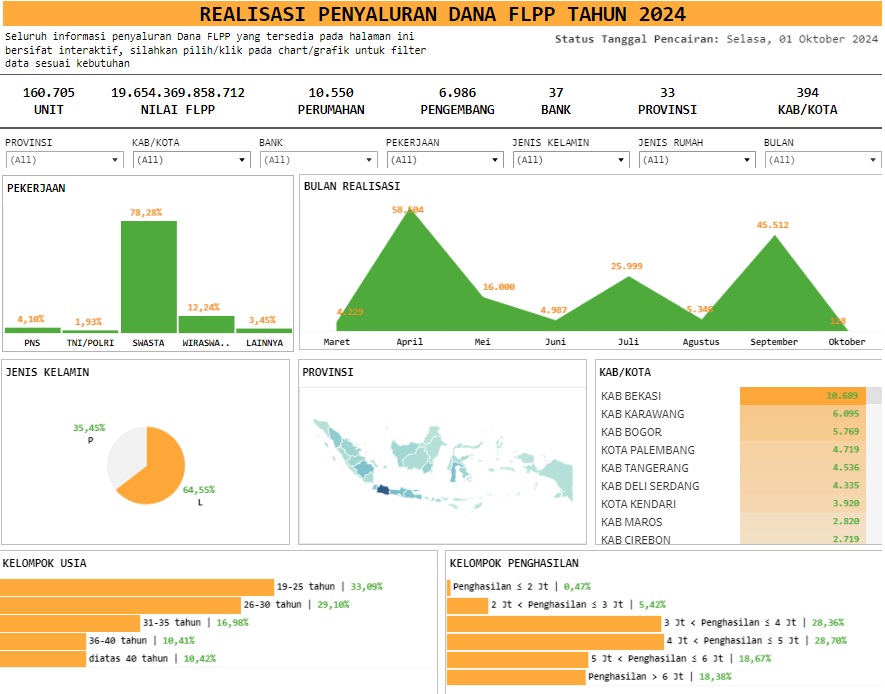Image resolution: width=885 pixels, height=694 pixels.
Task: Expand the JENIS KELAMIN filter dropdown
Action: coord(571,160)
